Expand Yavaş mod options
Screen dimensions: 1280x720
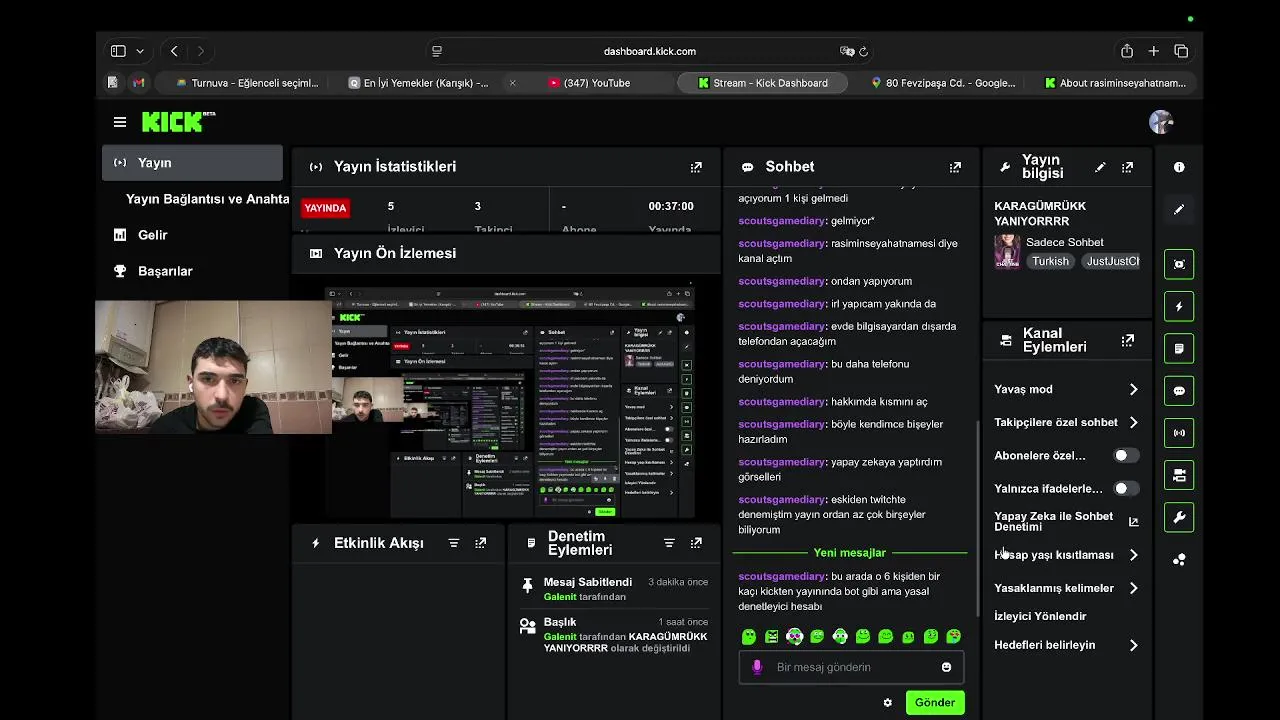coord(1066,389)
